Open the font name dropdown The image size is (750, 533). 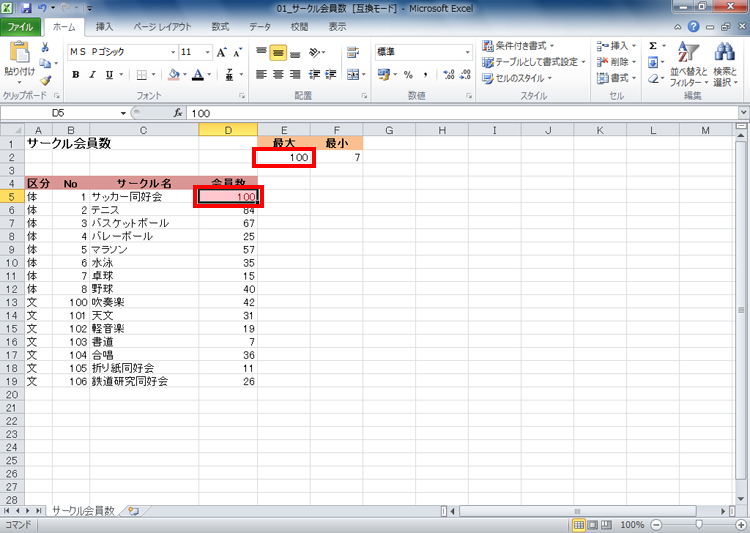[173, 52]
